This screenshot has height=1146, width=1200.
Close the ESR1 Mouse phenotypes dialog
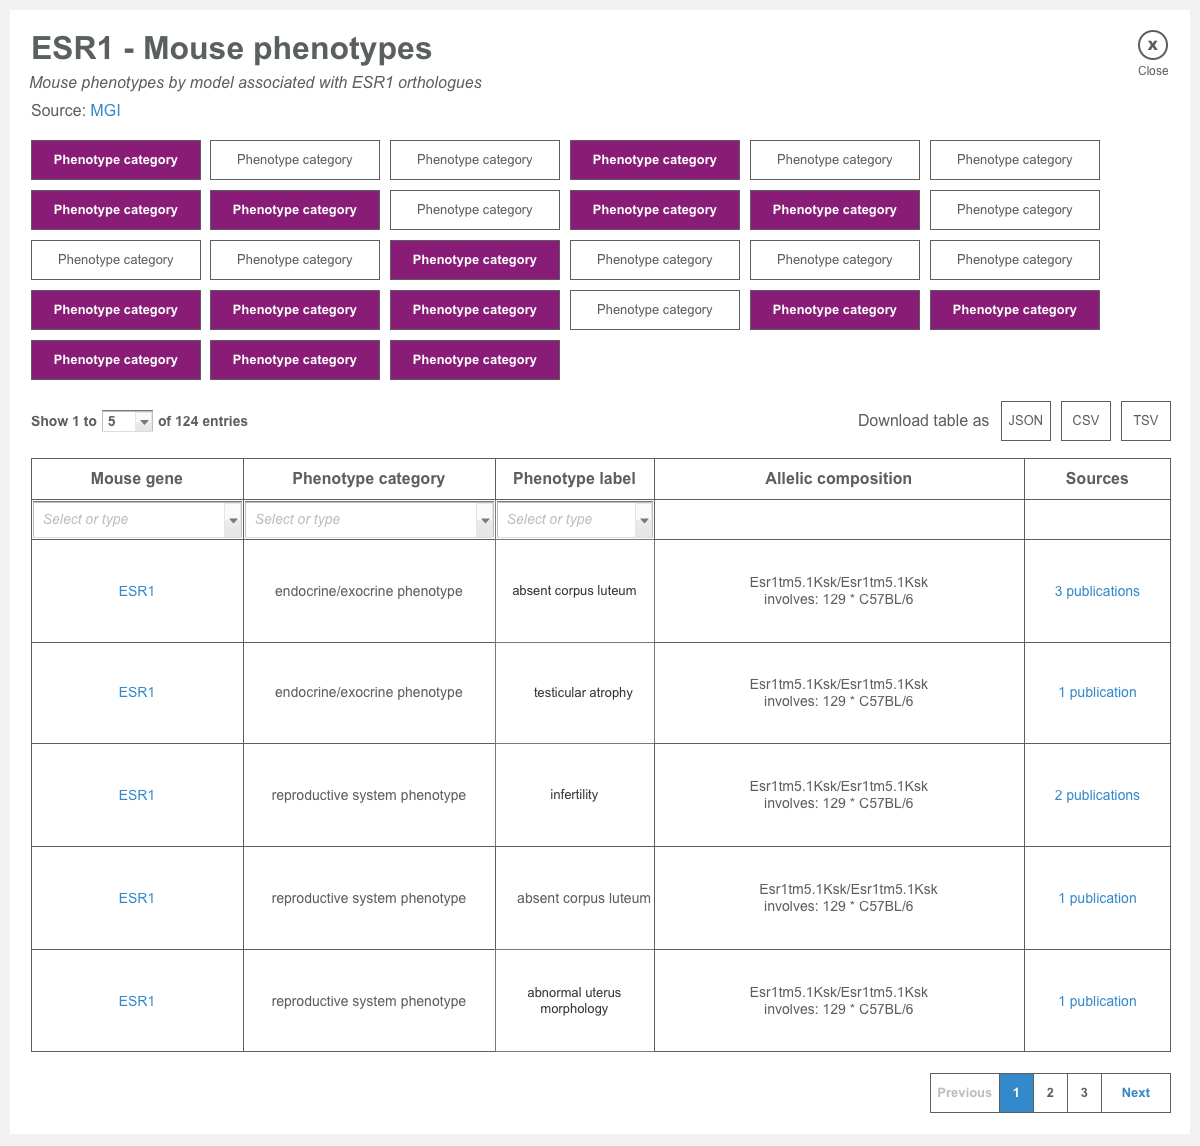pos(1152,45)
